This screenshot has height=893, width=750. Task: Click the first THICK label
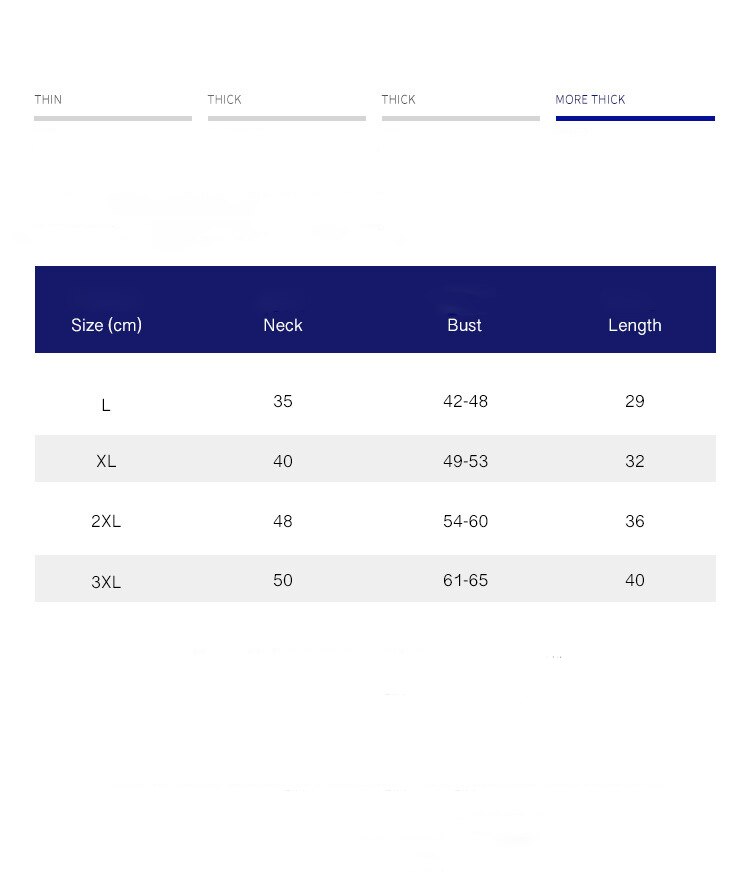point(224,100)
